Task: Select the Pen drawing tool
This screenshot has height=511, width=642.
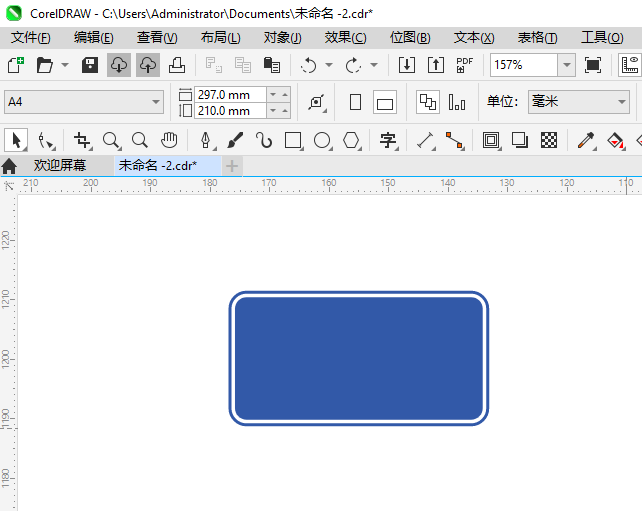Action: click(206, 140)
